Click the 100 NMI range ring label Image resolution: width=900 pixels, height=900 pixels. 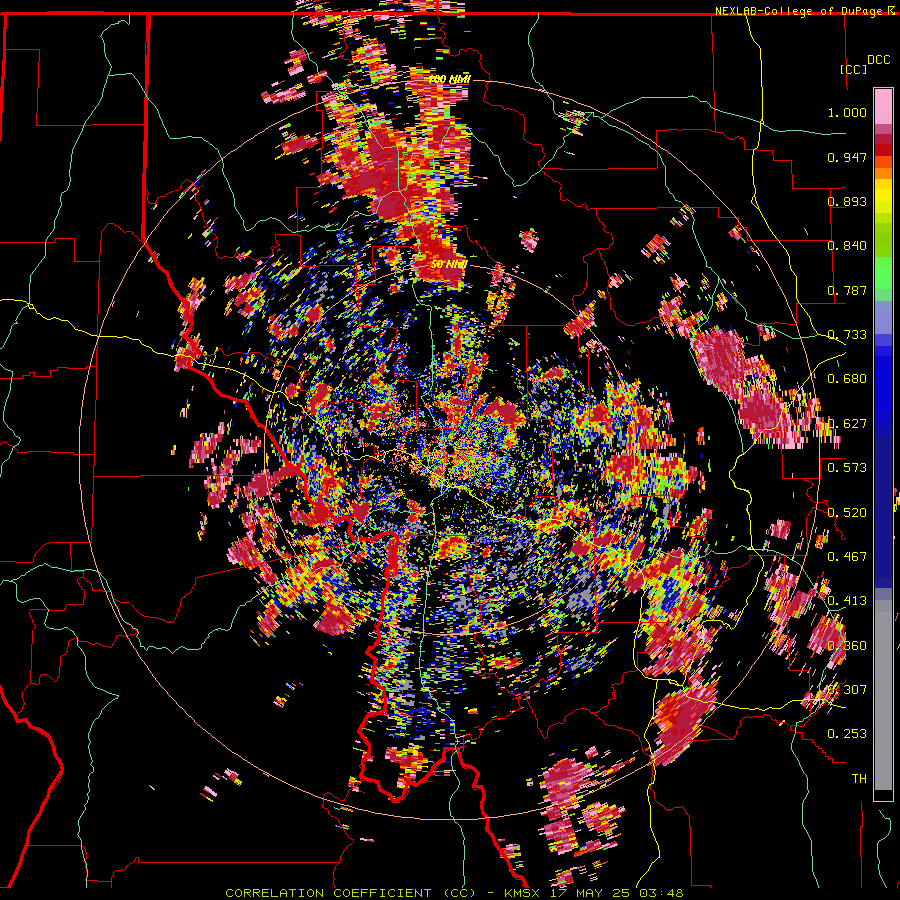tap(449, 79)
